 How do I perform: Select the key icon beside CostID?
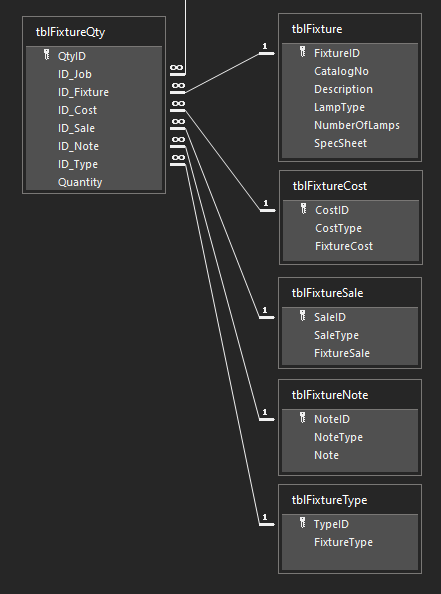coord(303,209)
